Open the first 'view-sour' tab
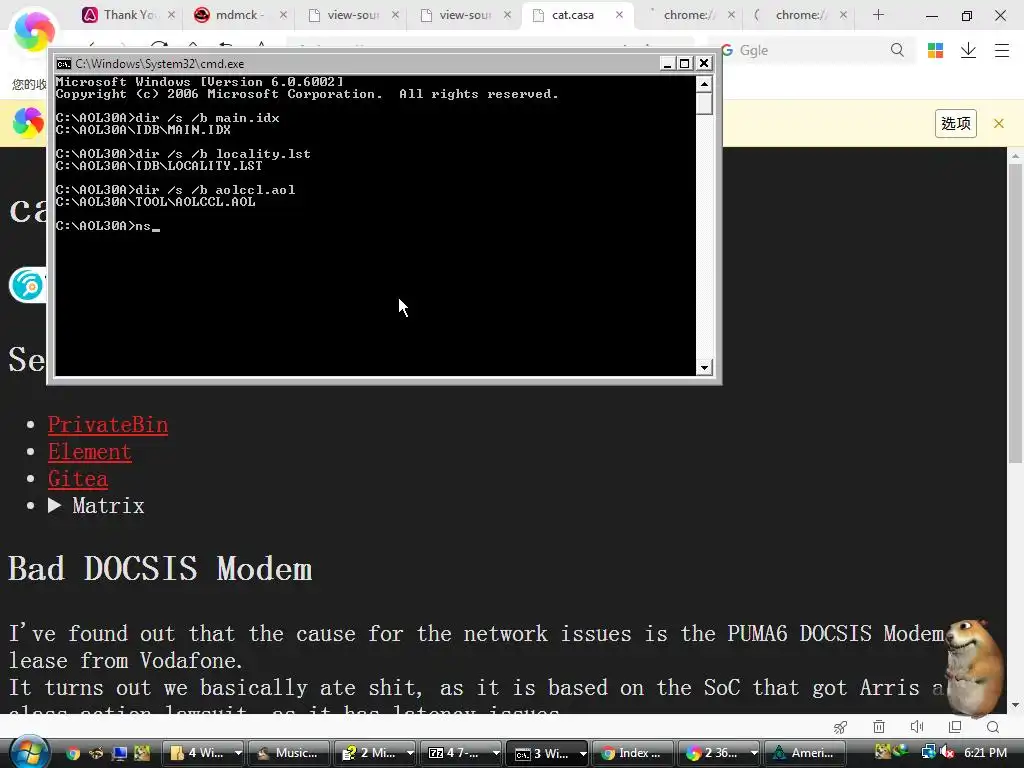Image resolution: width=1024 pixels, height=768 pixels. [x=353, y=14]
